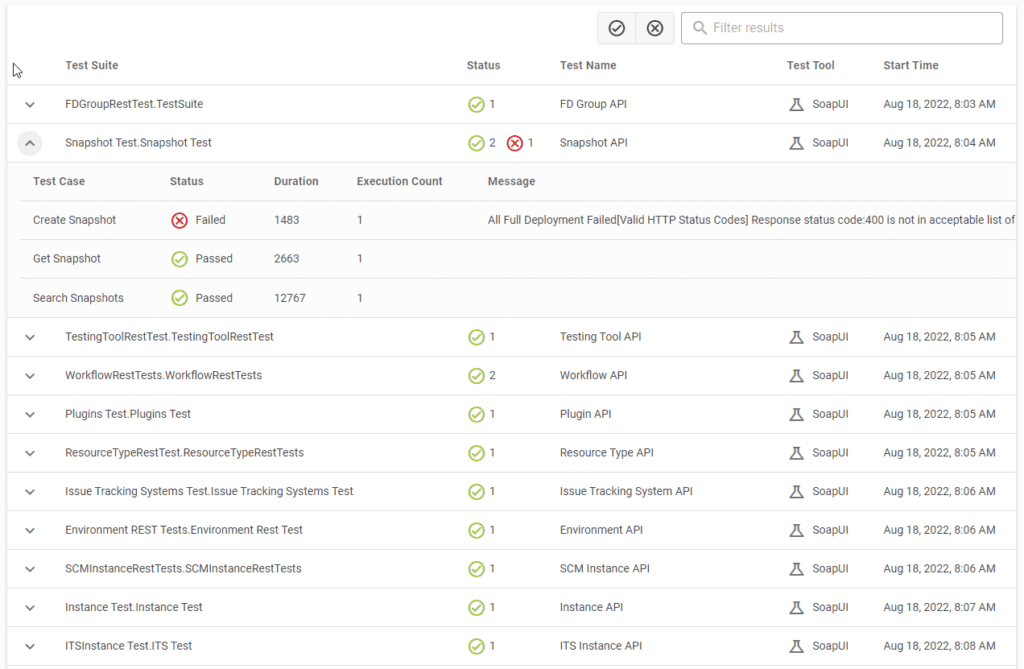Toggle the failed-results filter button
The image size is (1024, 669).
[x=655, y=27]
